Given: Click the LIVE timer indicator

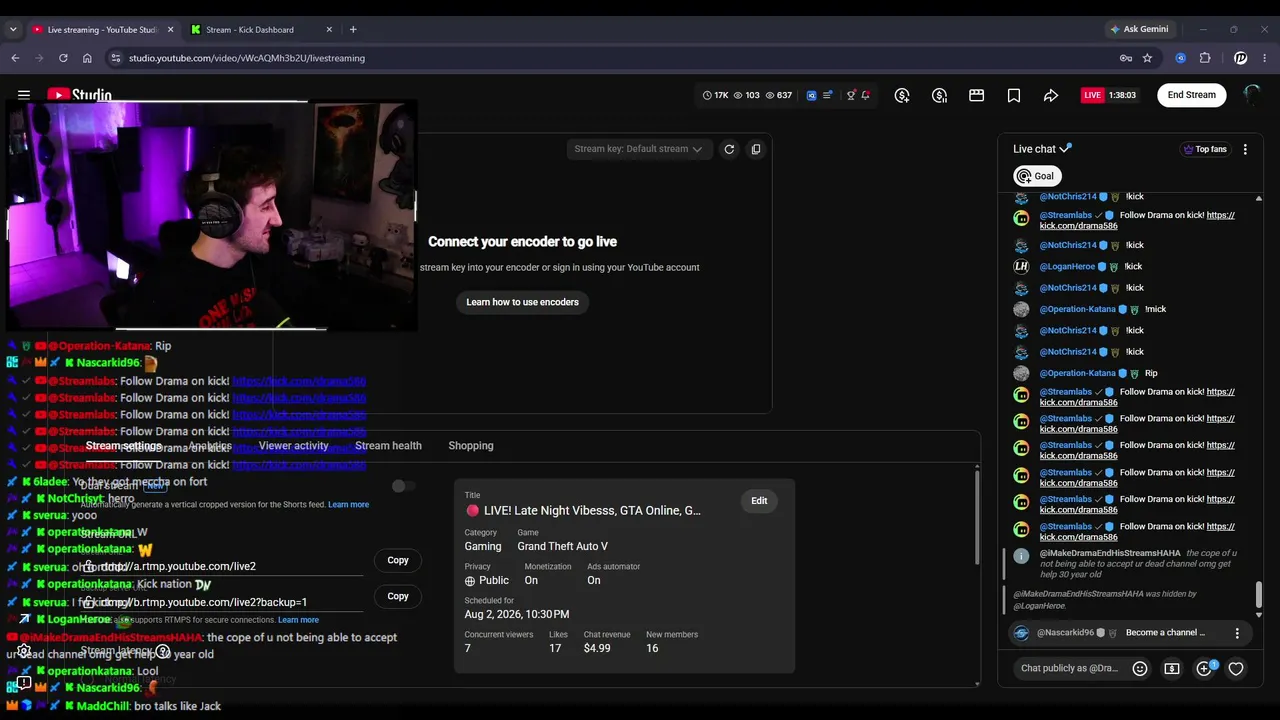Looking at the screenshot, I should coord(1109,95).
